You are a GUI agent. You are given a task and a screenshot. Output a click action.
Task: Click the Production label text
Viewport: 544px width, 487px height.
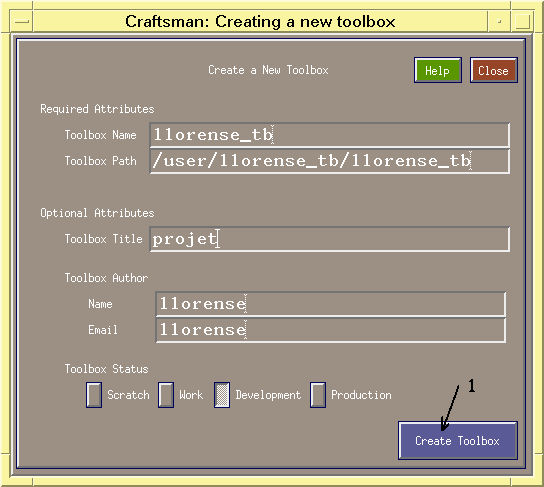tap(361, 395)
